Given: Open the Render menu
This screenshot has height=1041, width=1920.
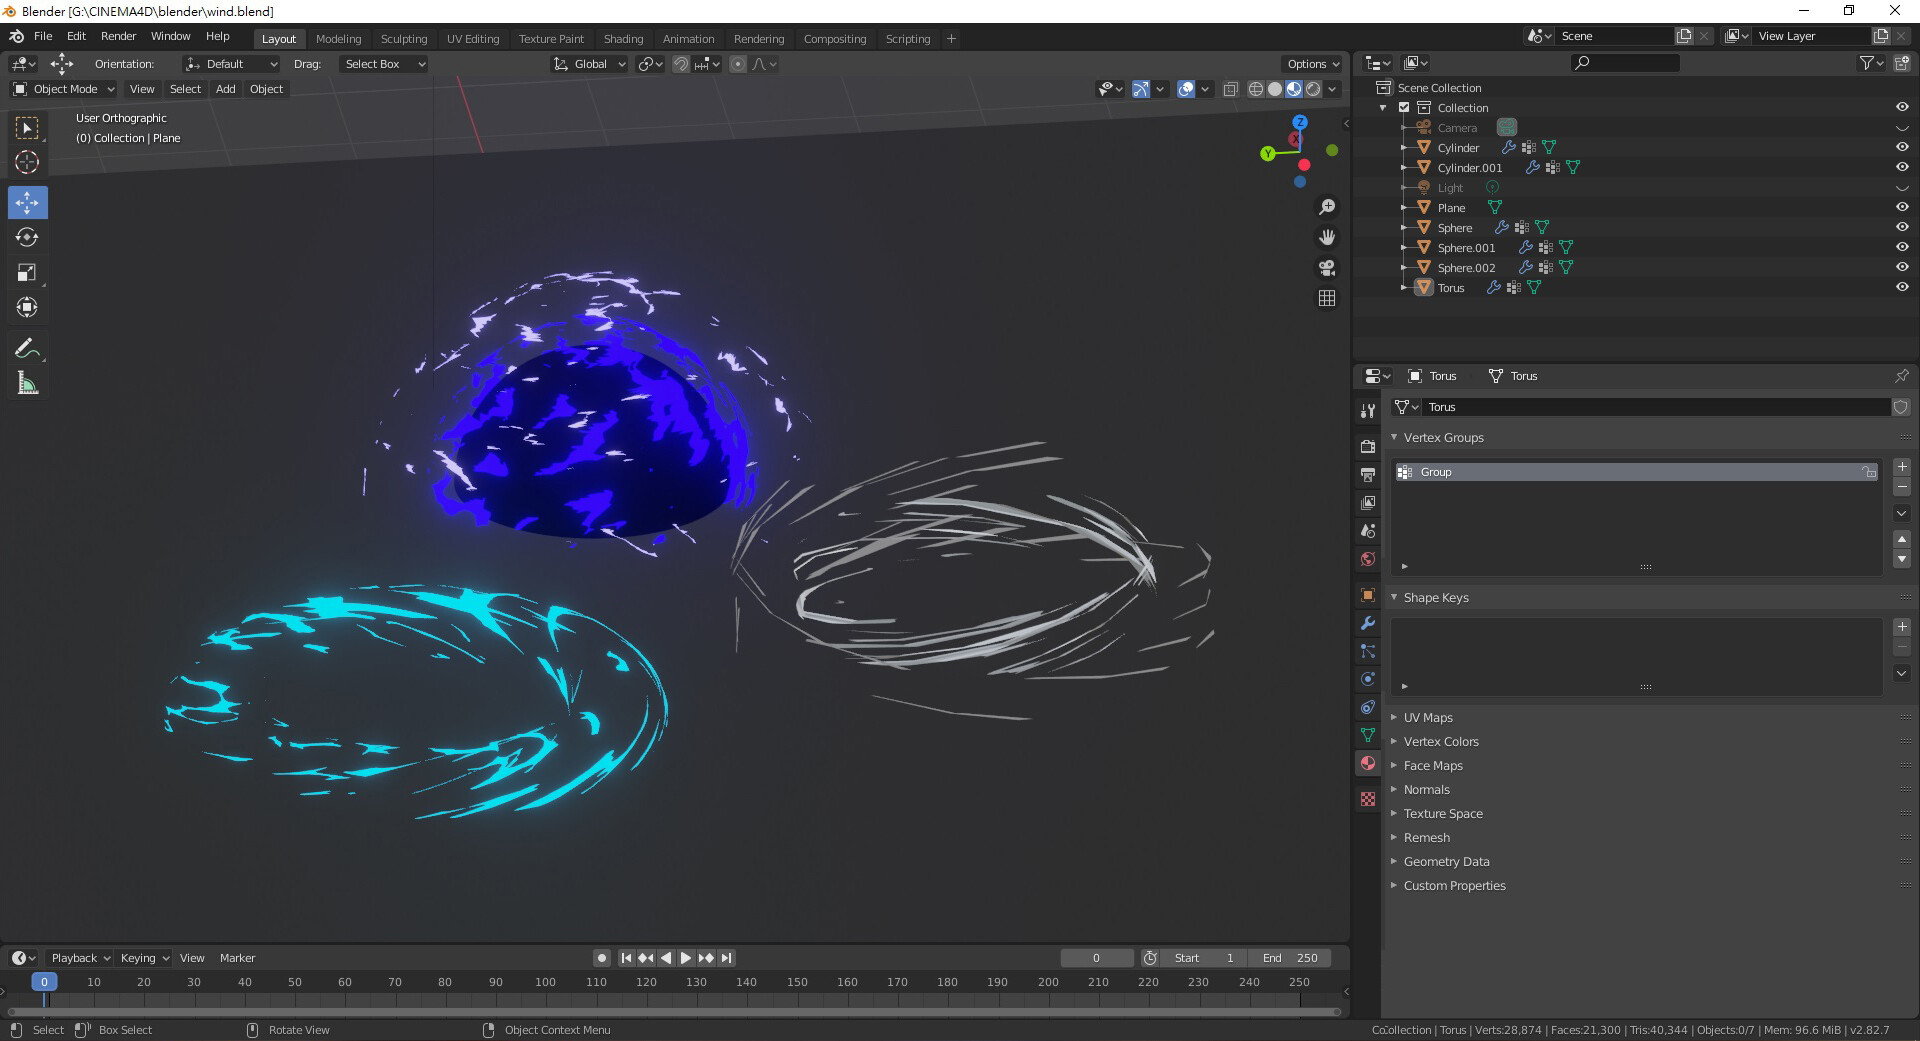Looking at the screenshot, I should coord(118,36).
